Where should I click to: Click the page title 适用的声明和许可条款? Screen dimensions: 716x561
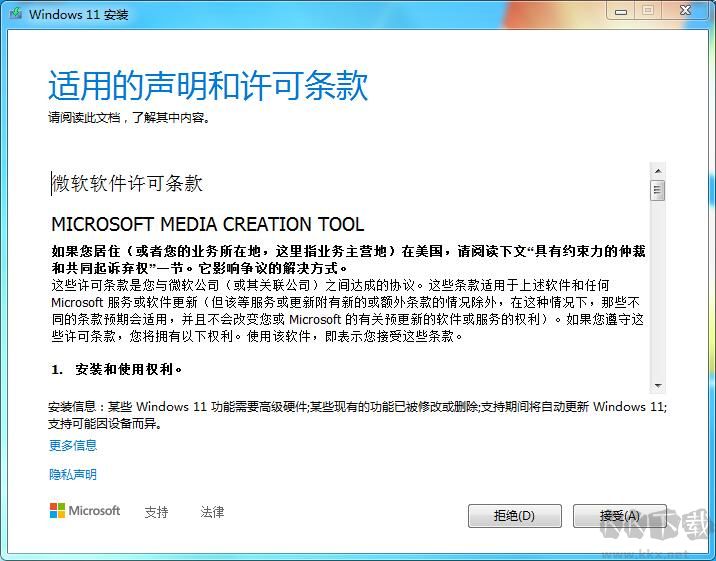pos(208,85)
